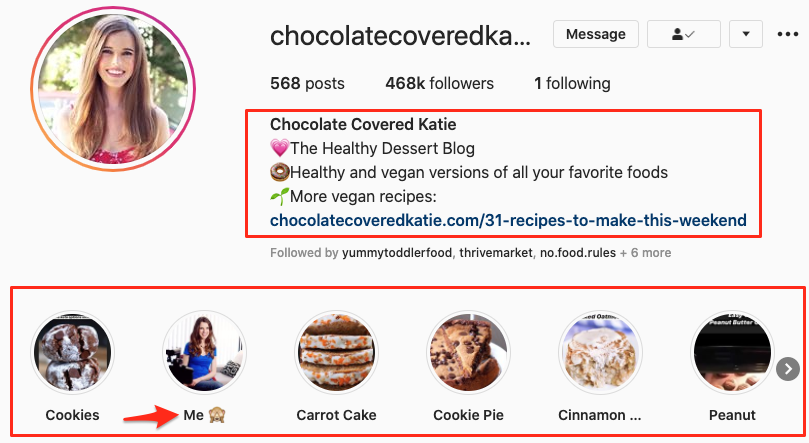View the 1 following list

(572, 83)
